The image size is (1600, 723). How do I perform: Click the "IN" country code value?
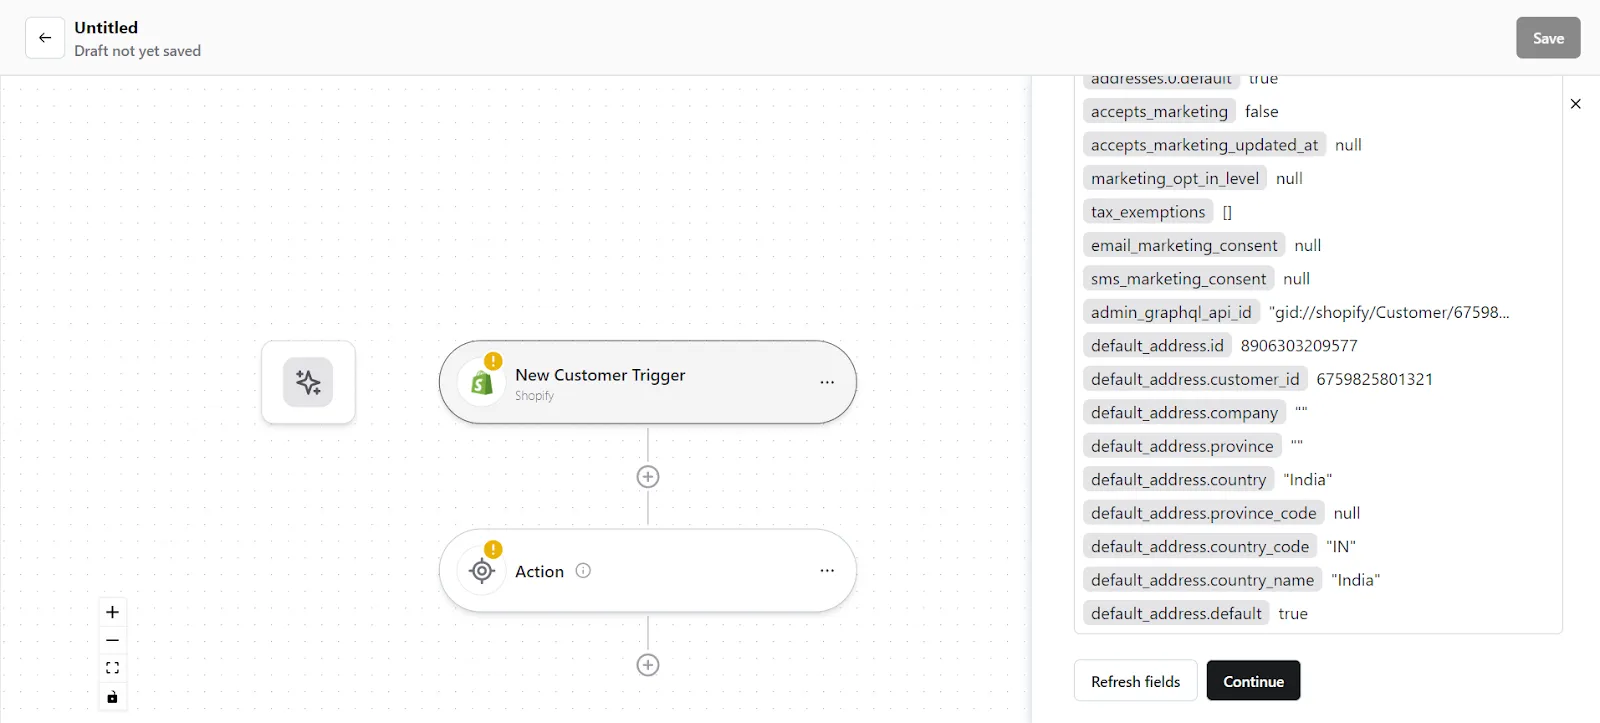1341,547
